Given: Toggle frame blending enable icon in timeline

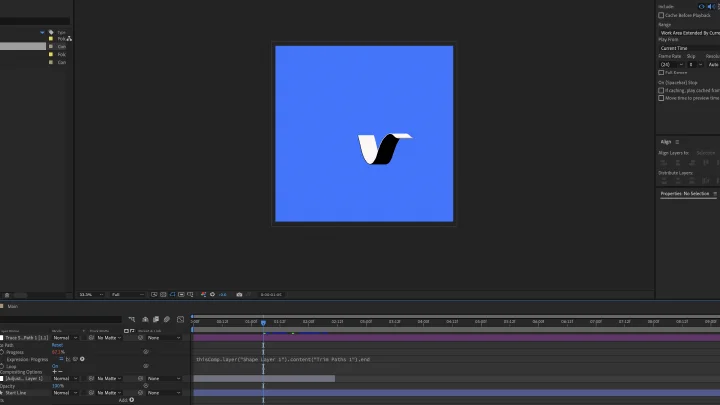Looking at the screenshot, I should click(156, 320).
